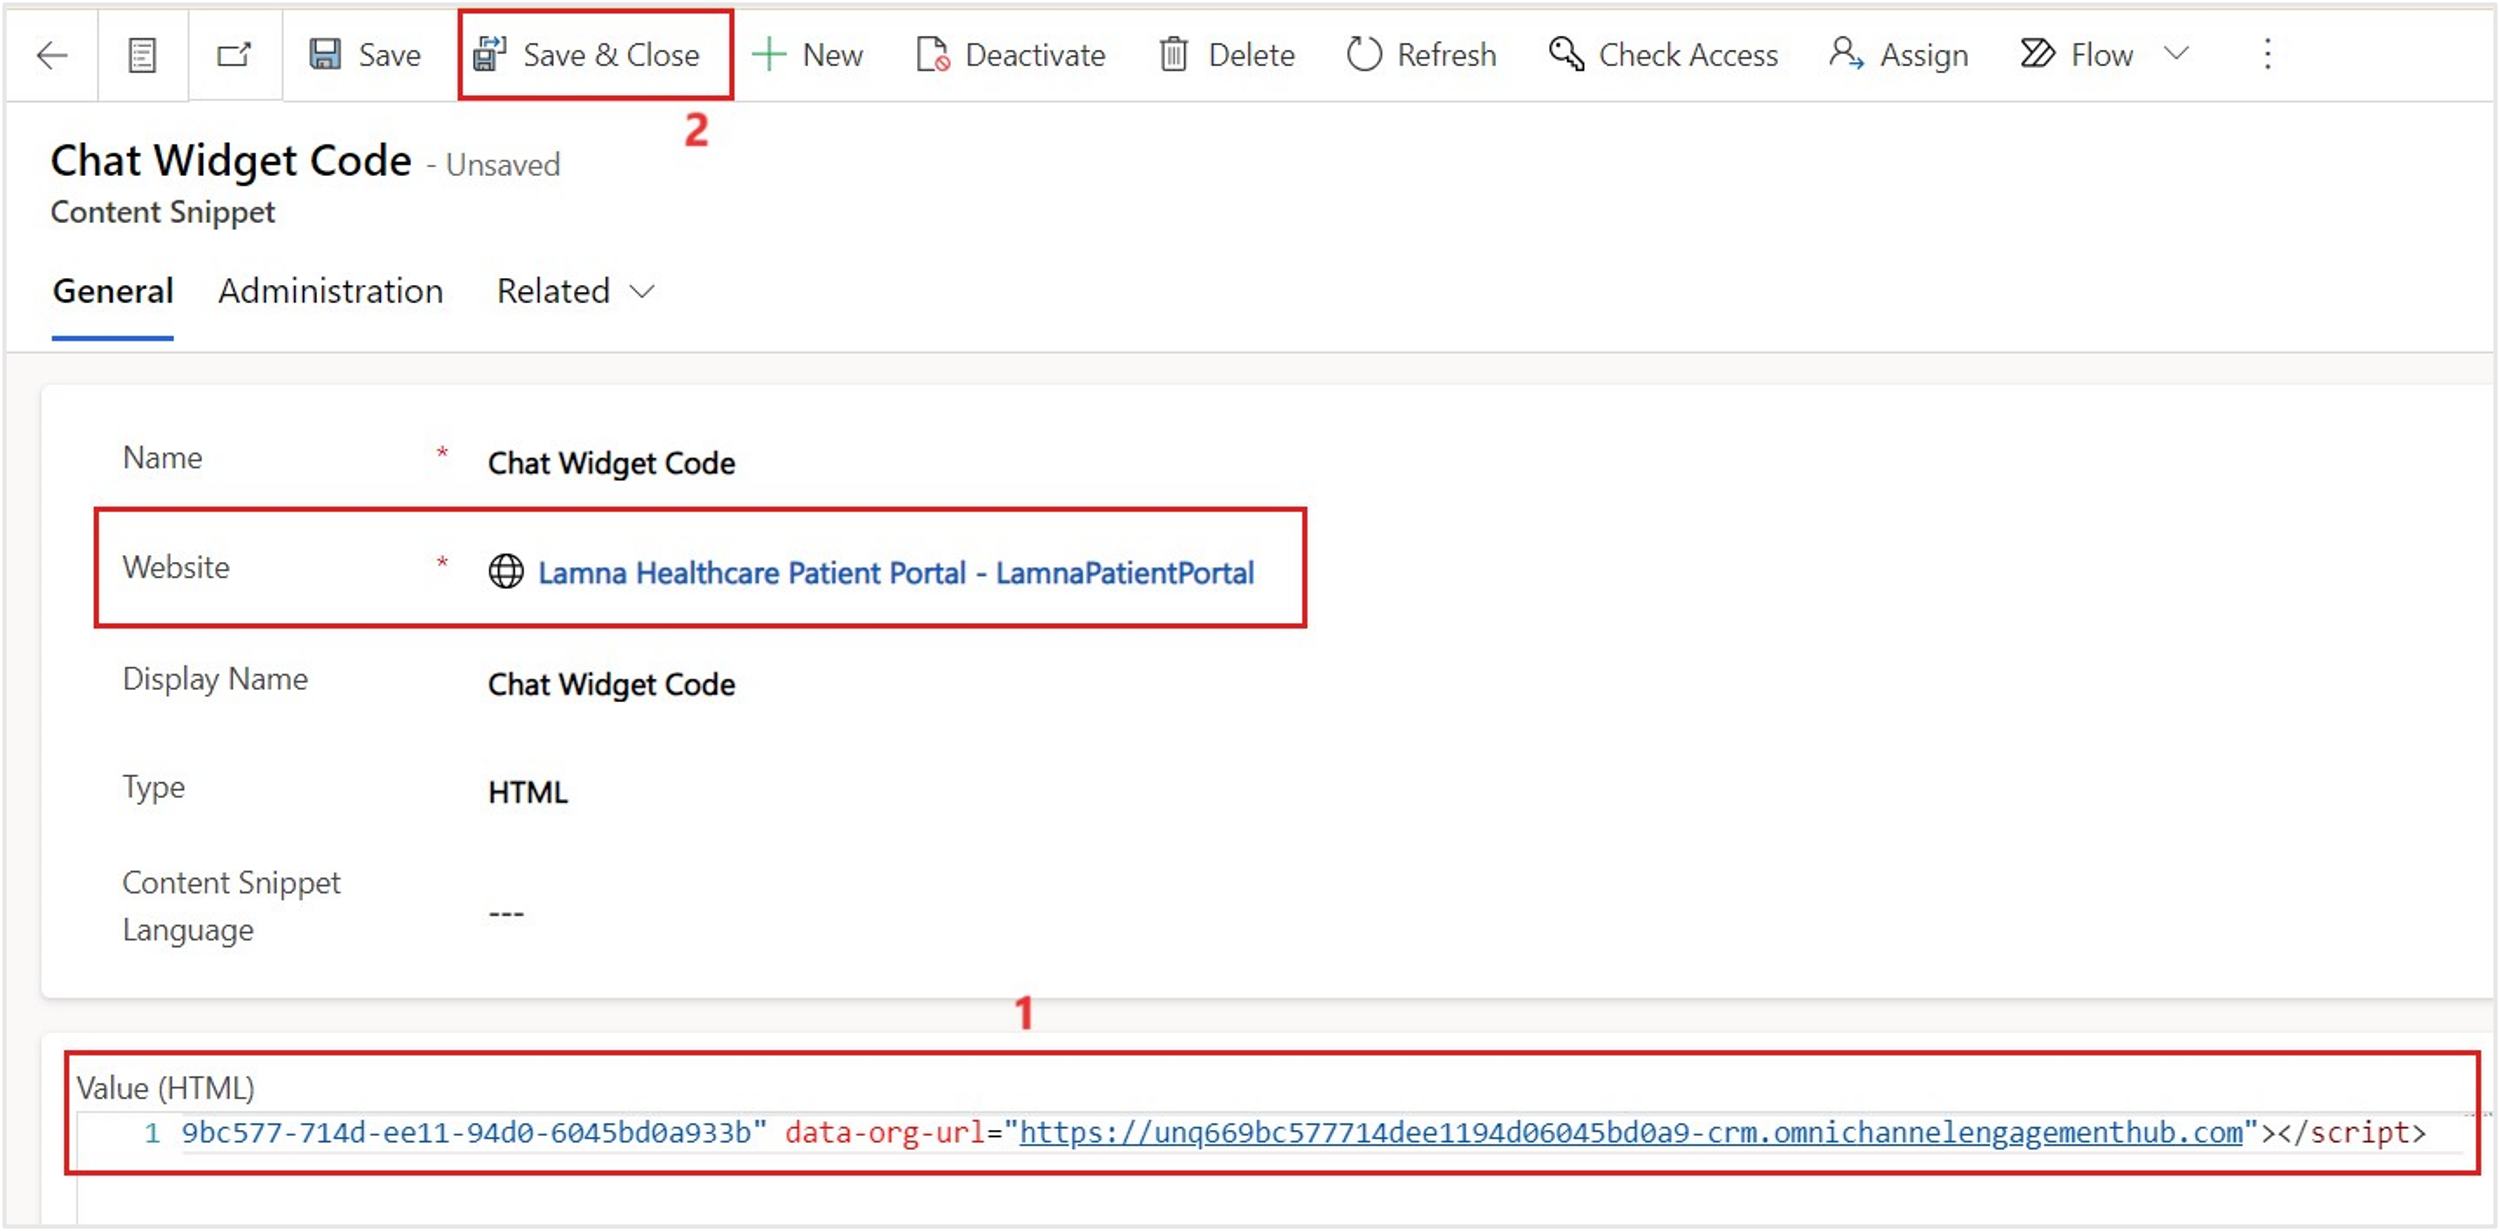Select the Type field value HTML
This screenshot has height=1231, width=2500.
[x=528, y=792]
